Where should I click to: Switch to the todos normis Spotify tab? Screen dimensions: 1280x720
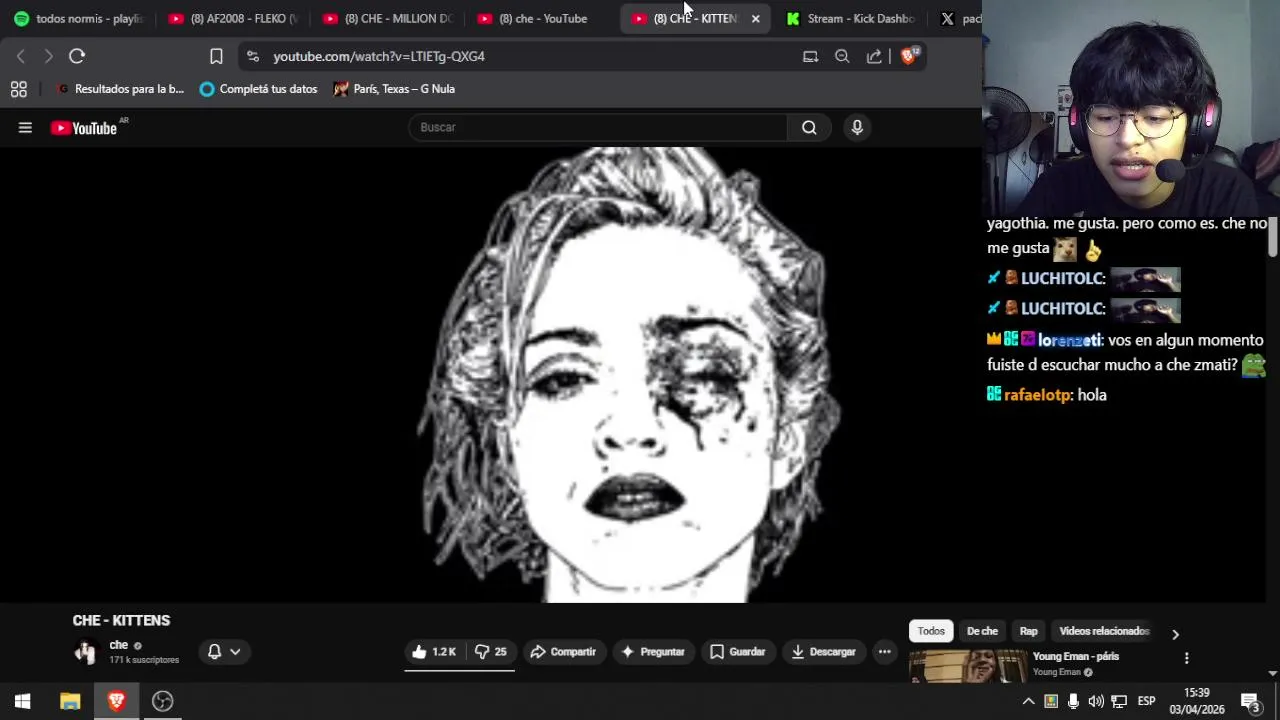click(x=79, y=18)
